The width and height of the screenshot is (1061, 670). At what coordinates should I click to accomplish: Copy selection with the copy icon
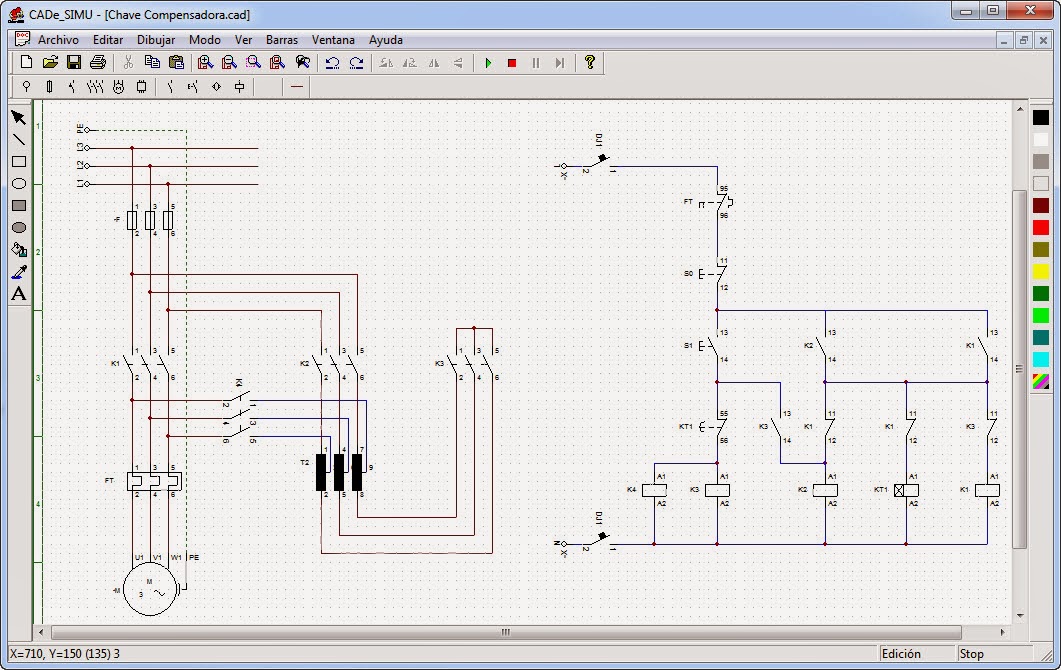pyautogui.click(x=152, y=62)
